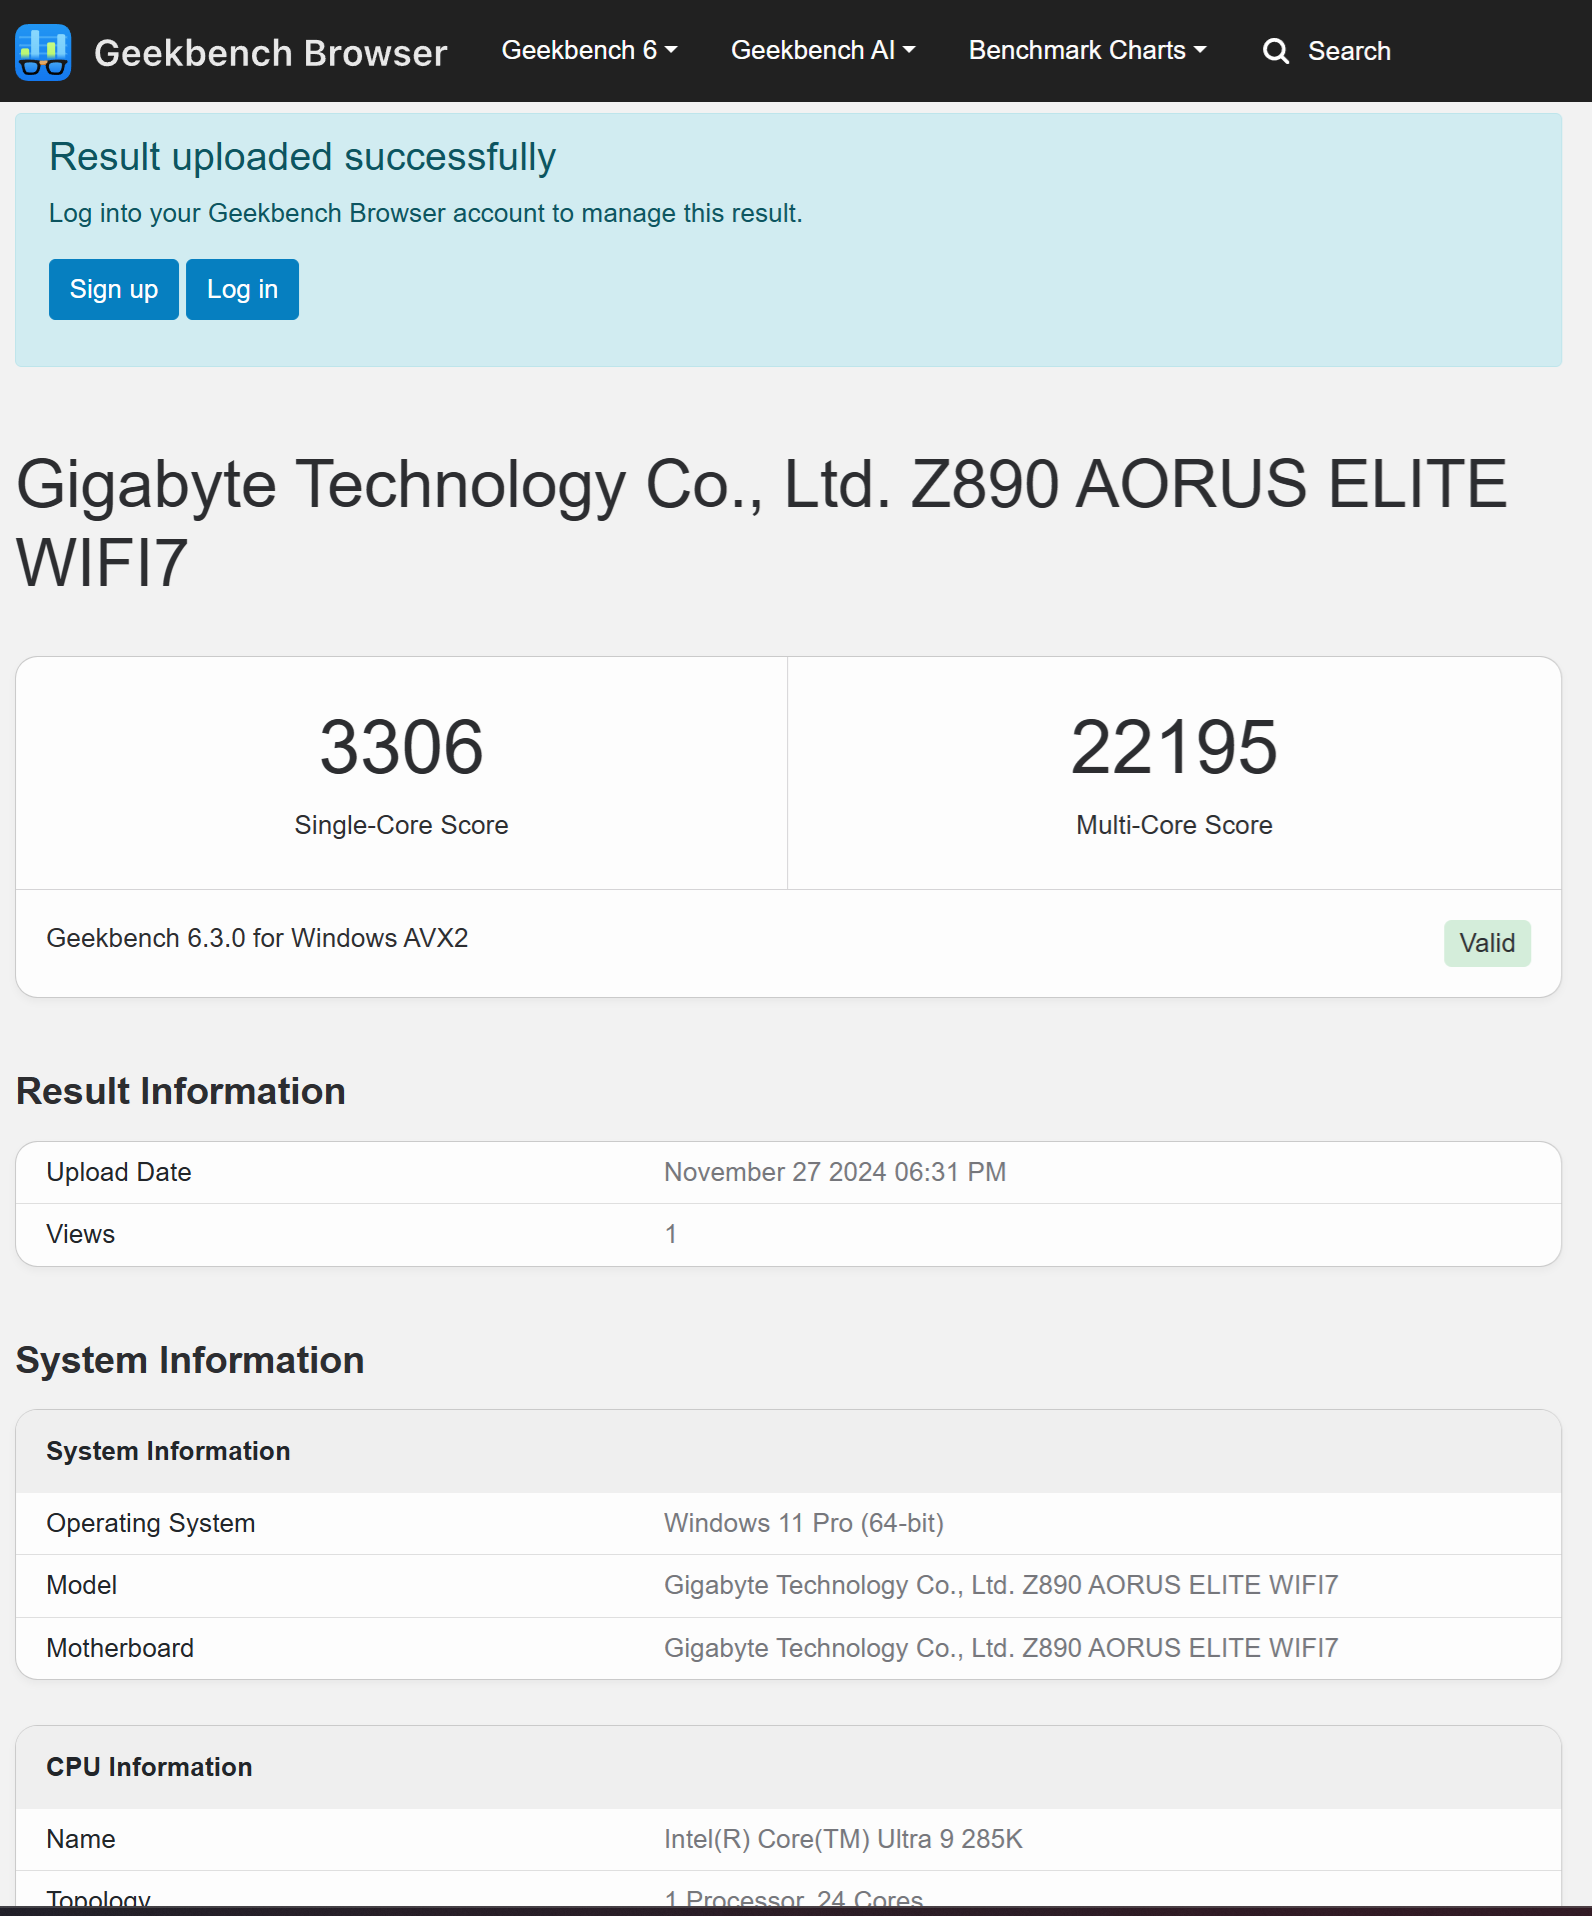Open the Benchmark Charts dropdown

[x=1087, y=50]
